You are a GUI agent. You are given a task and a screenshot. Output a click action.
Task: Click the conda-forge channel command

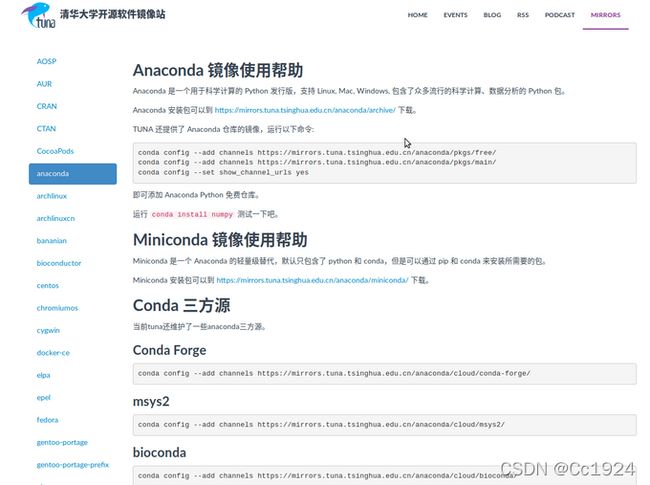click(334, 373)
